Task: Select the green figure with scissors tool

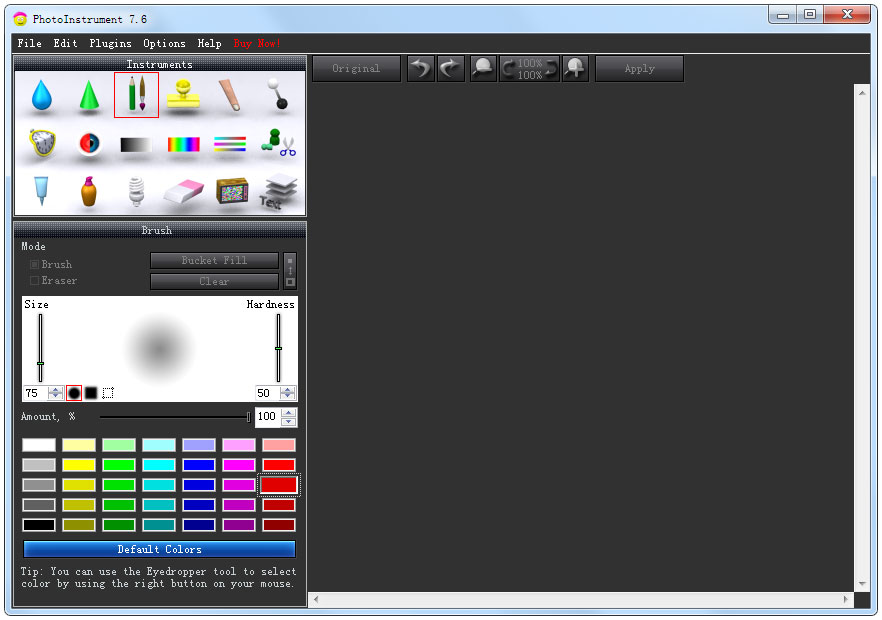Action: (278, 142)
